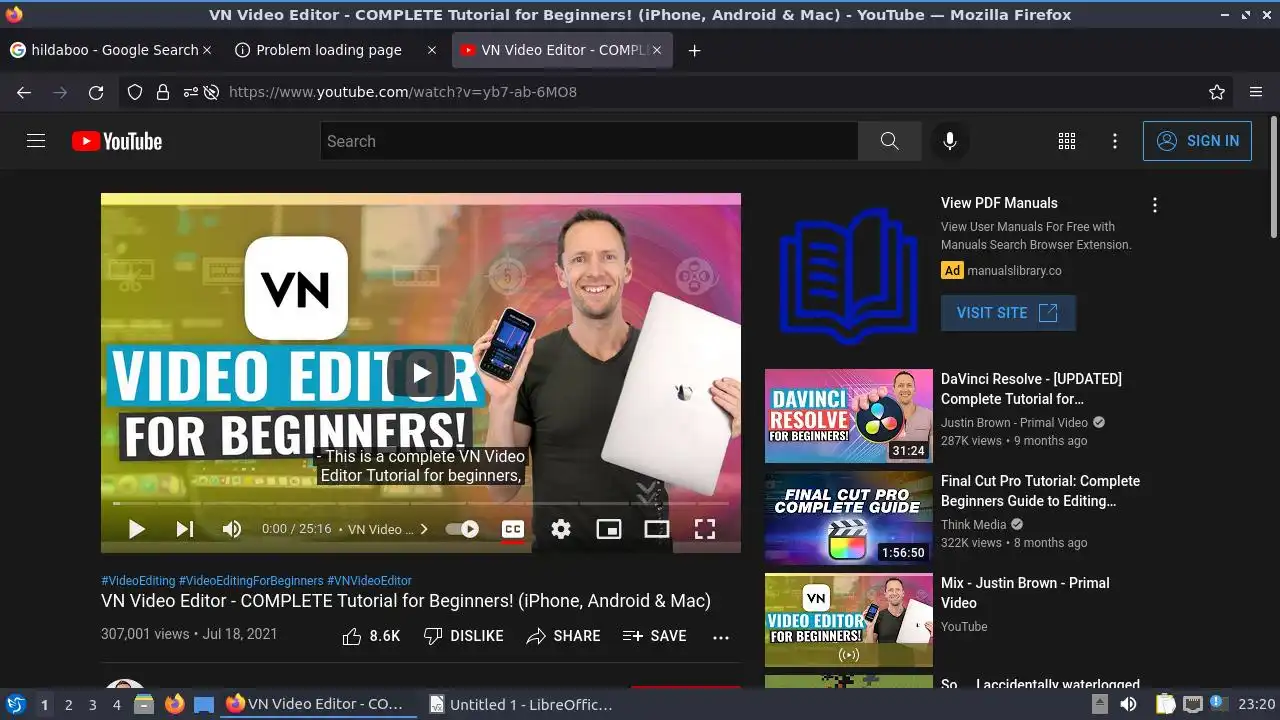Click the network tray icon
This screenshot has width=1280, height=720.
tap(1193, 704)
